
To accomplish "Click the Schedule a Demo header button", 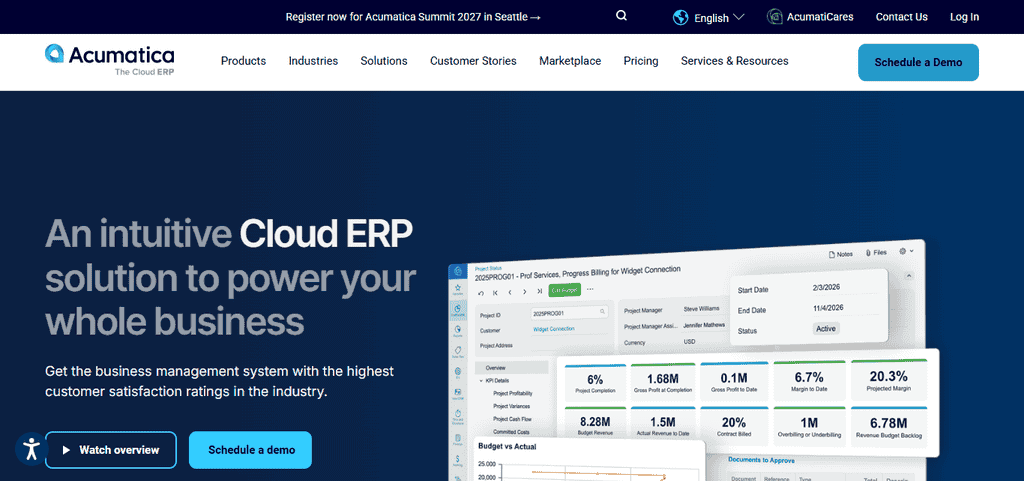I will (918, 63).
